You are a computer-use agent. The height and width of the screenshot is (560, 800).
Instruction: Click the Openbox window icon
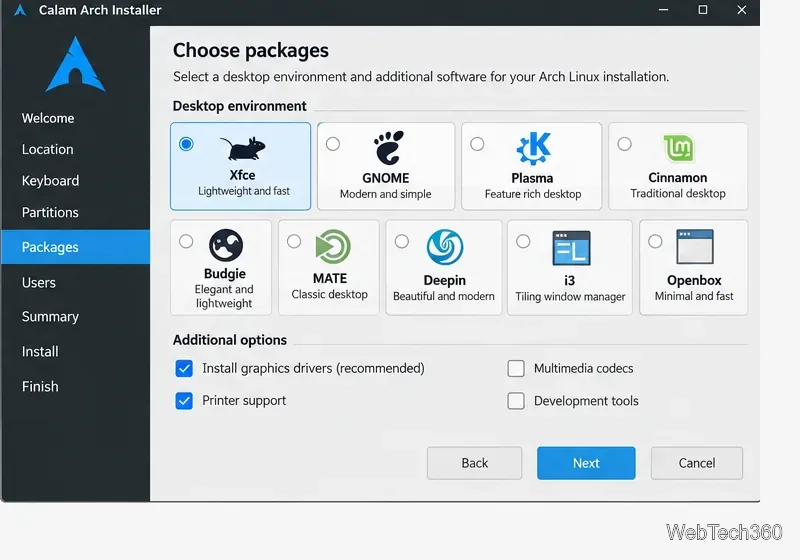point(694,247)
